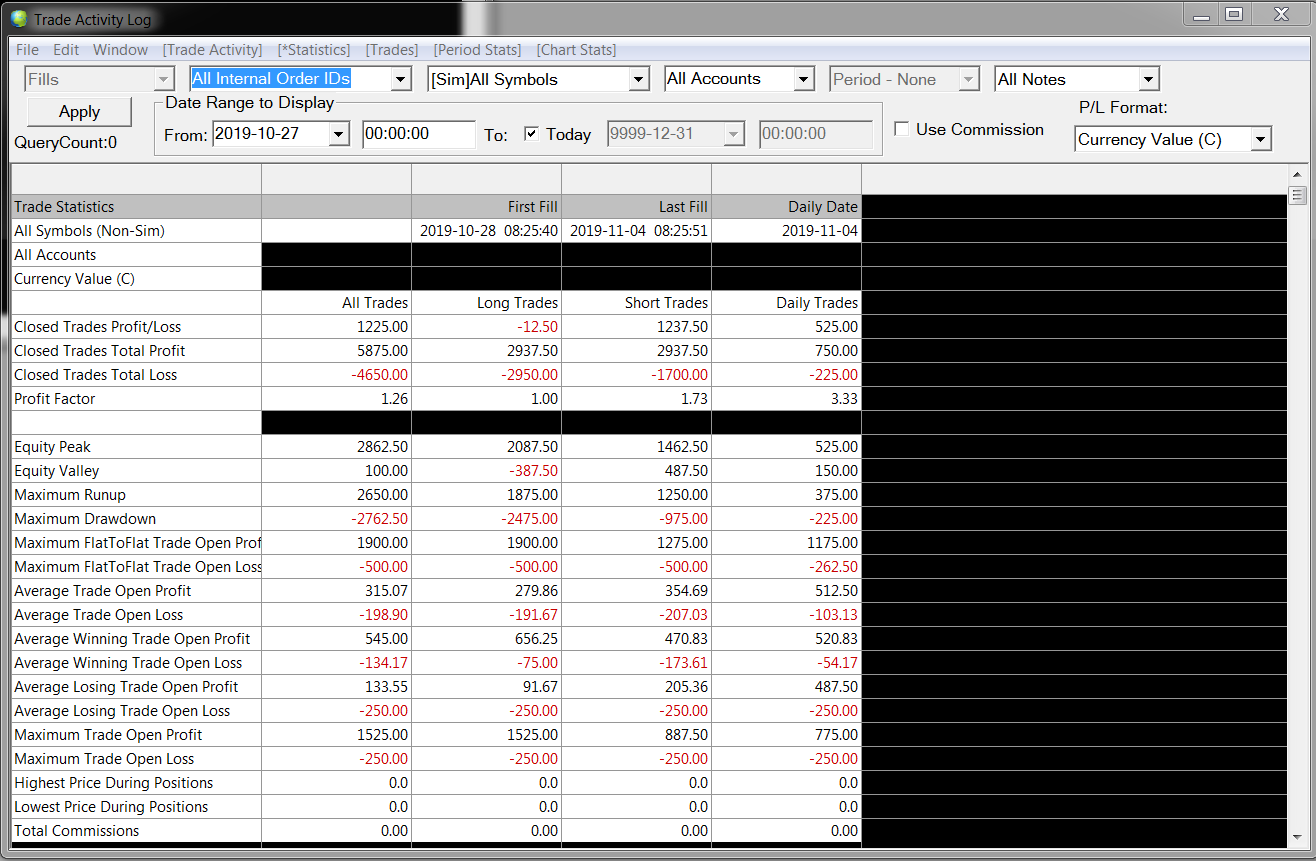Image resolution: width=1316 pixels, height=861 pixels.
Task: Select last fill time 2019-11-04 08:25:51
Action: click(639, 231)
